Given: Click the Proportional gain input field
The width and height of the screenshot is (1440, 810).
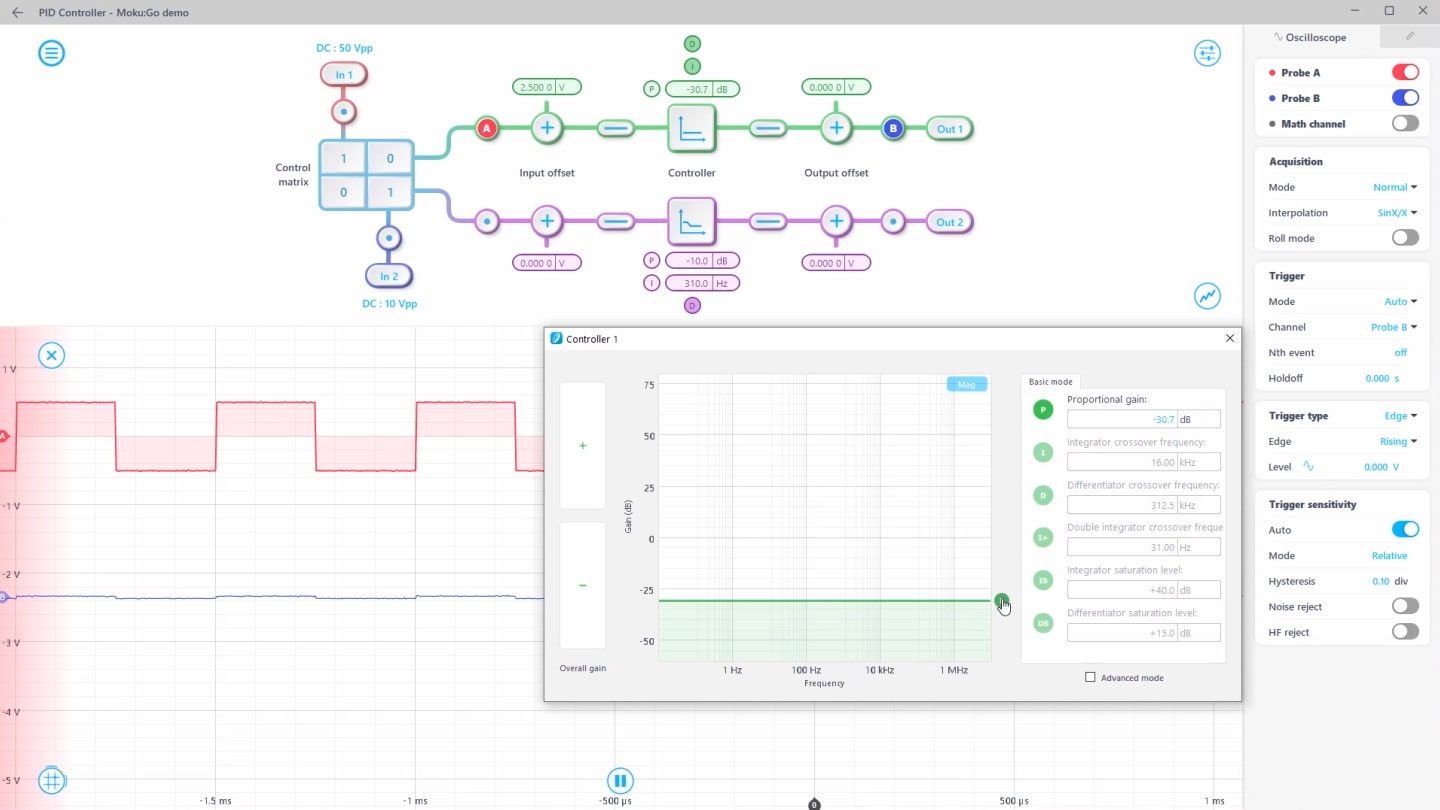Looking at the screenshot, I should (x=1122, y=420).
